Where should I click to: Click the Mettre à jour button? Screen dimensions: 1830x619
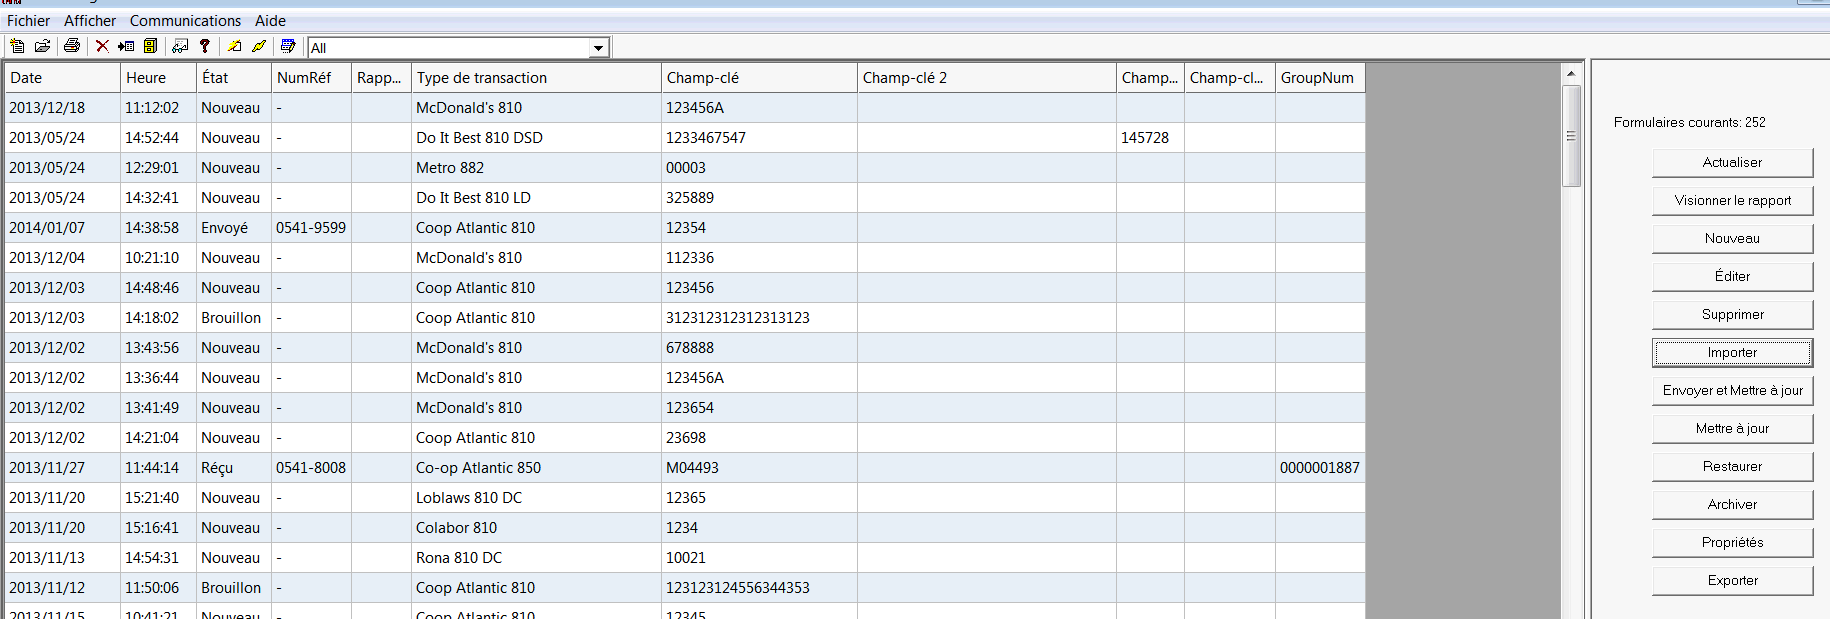(x=1732, y=429)
